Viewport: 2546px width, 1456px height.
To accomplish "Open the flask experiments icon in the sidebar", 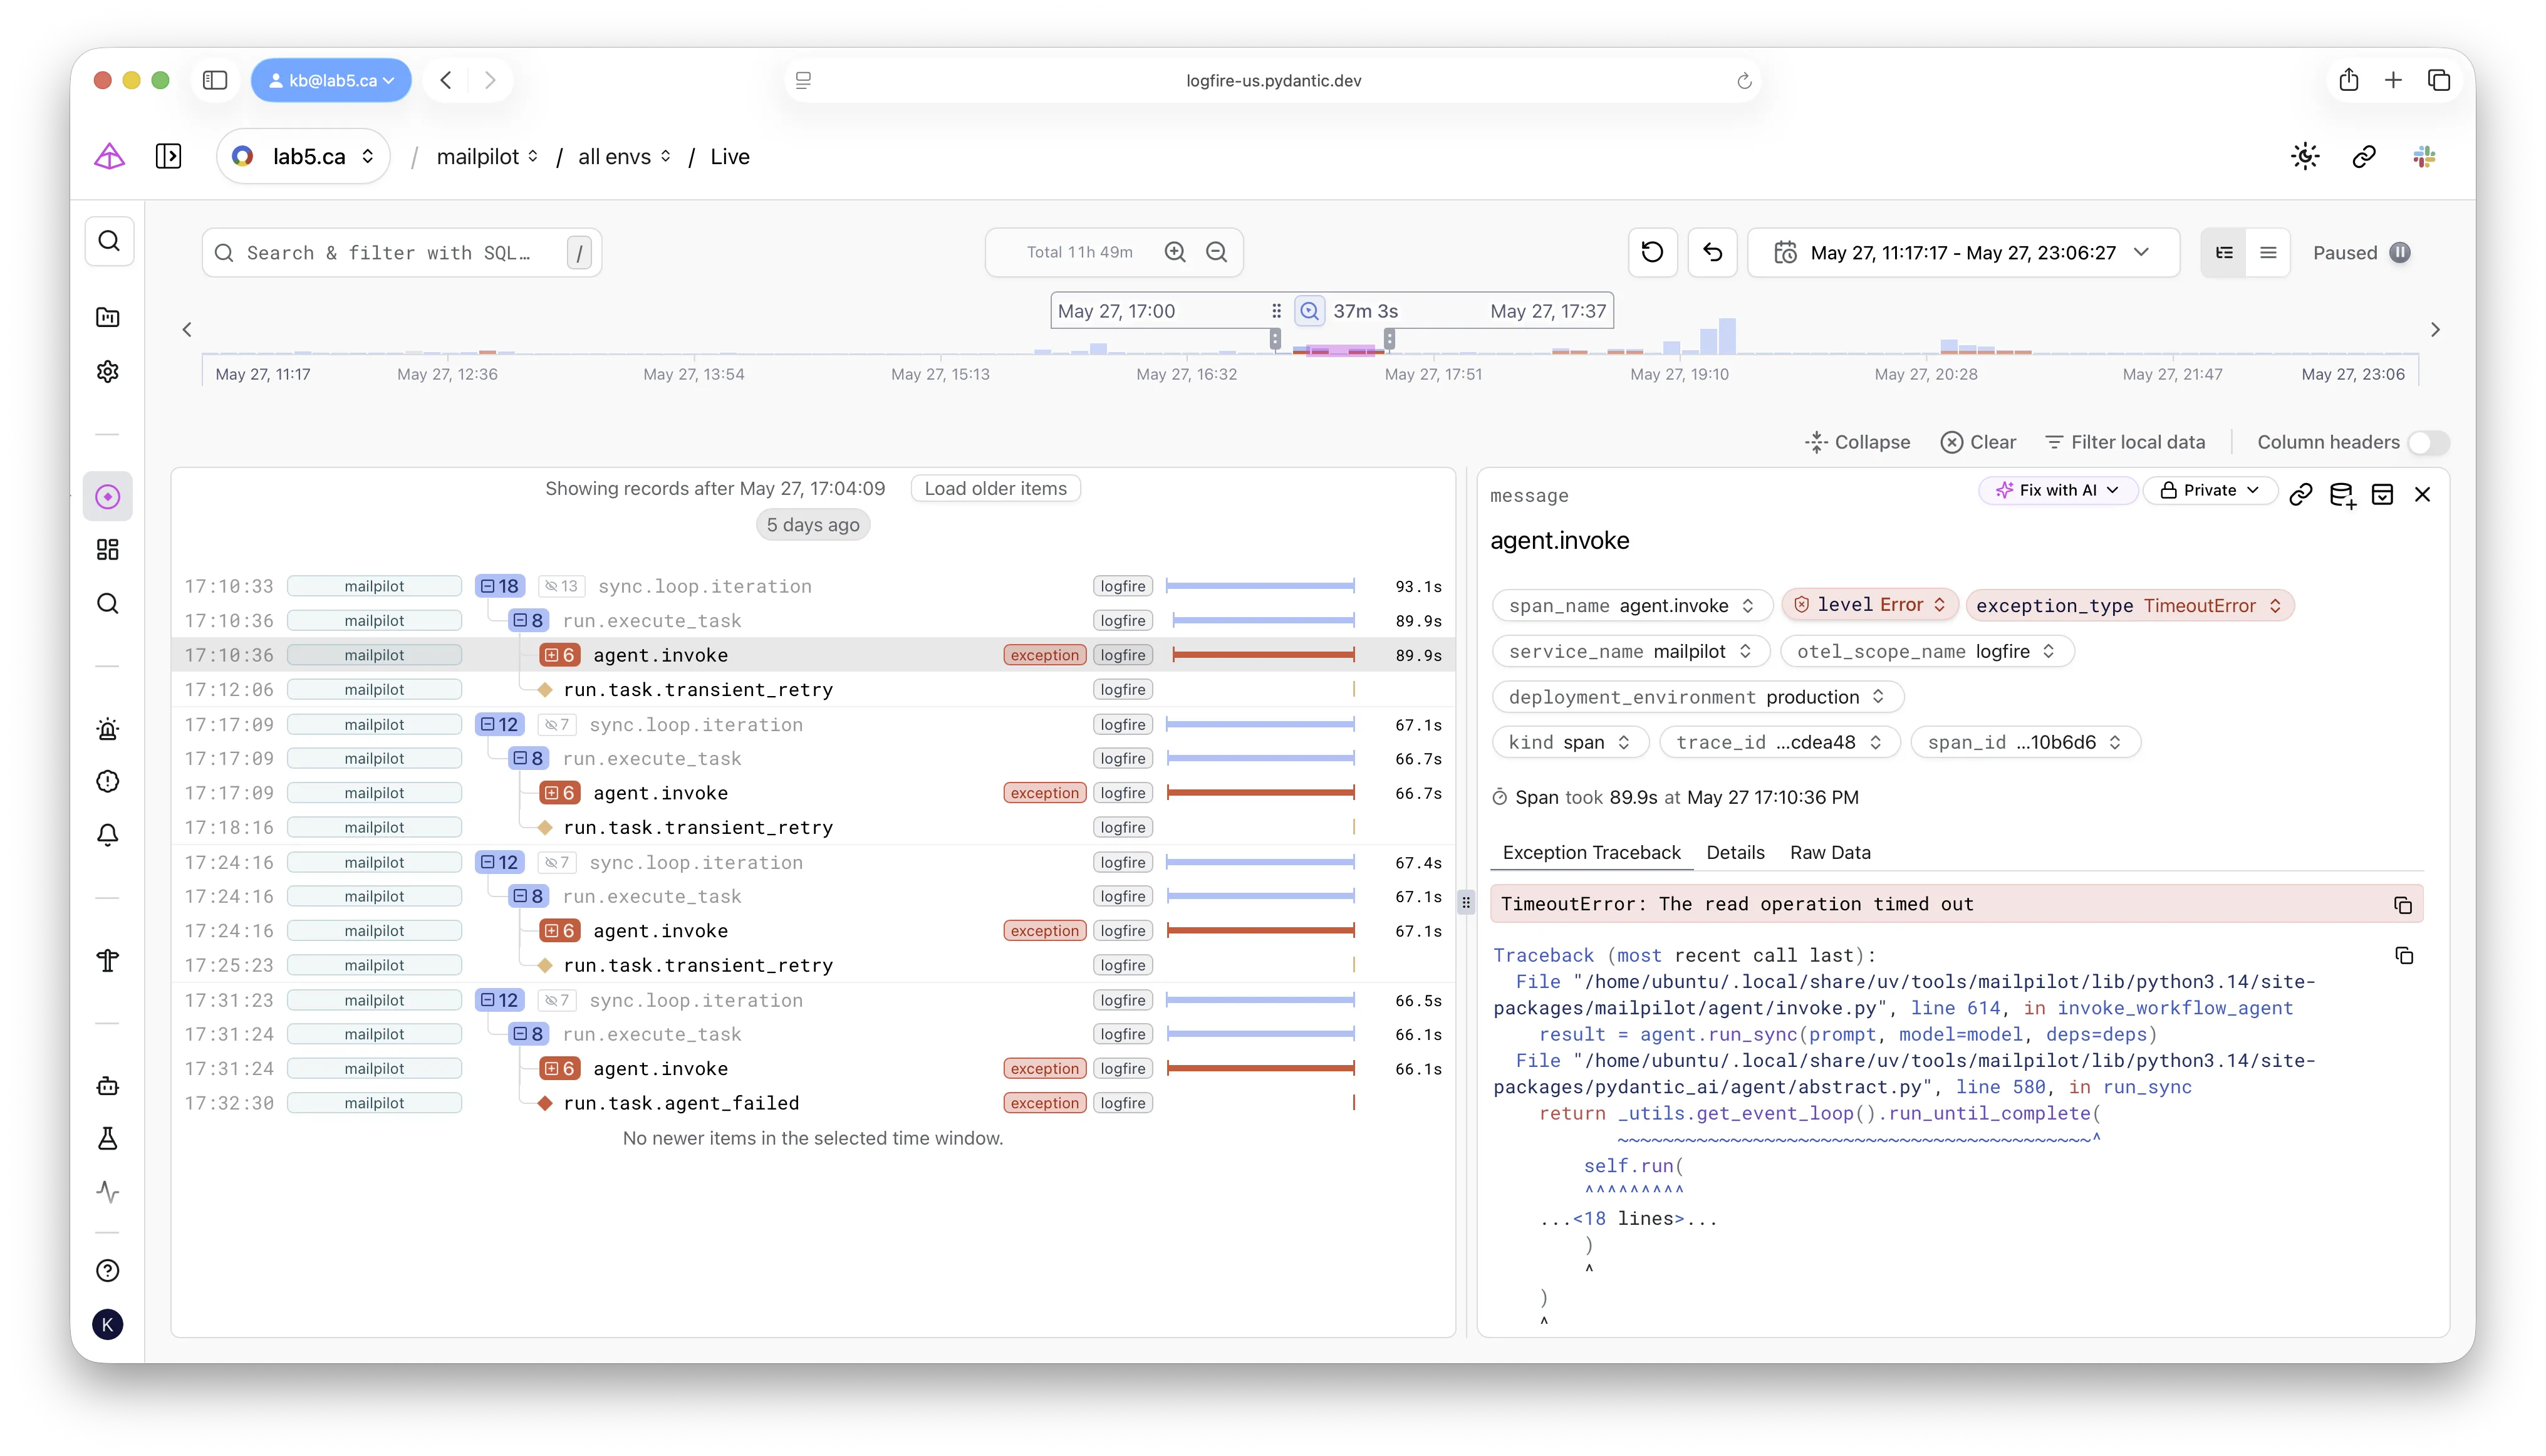I will 108,1139.
